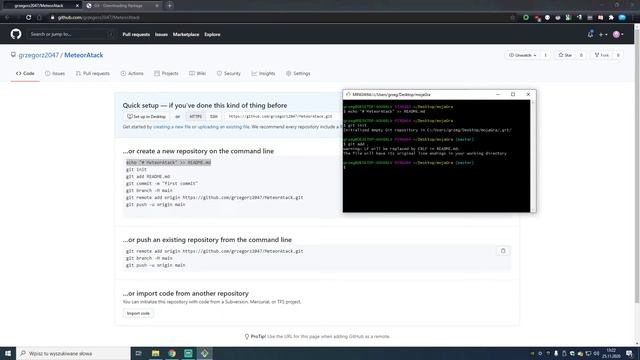Open the Insights tab
This screenshot has height=360, width=640.
(263, 73)
